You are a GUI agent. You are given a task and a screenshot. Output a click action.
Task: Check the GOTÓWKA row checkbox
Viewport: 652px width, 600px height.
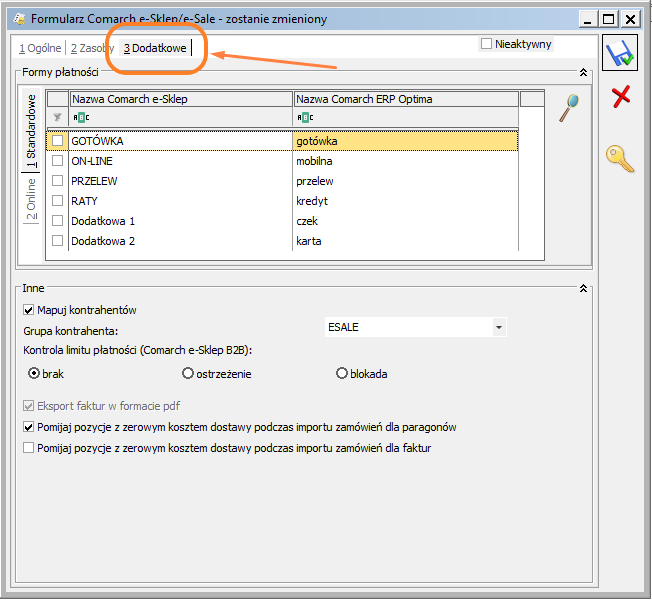(x=57, y=141)
